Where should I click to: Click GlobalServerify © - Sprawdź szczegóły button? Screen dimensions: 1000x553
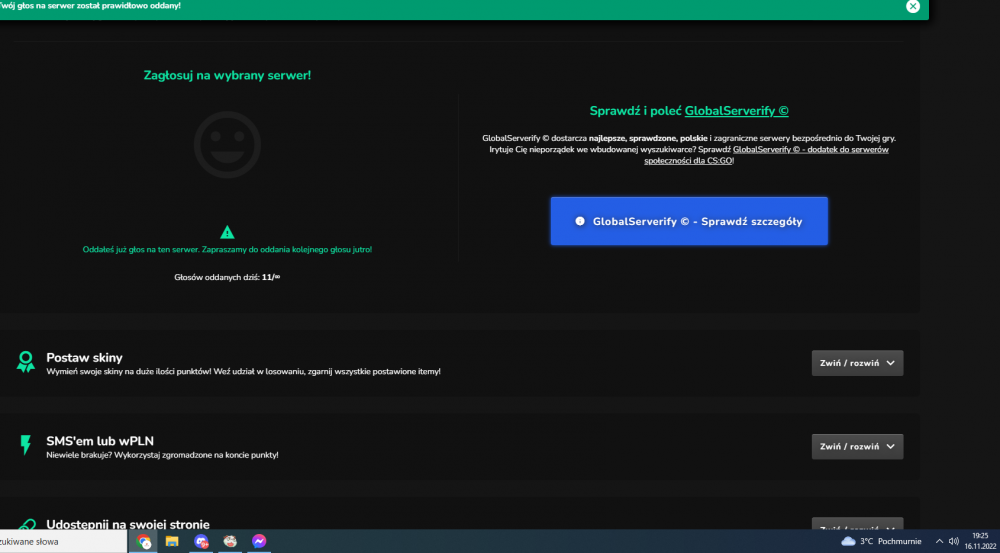[689, 221]
